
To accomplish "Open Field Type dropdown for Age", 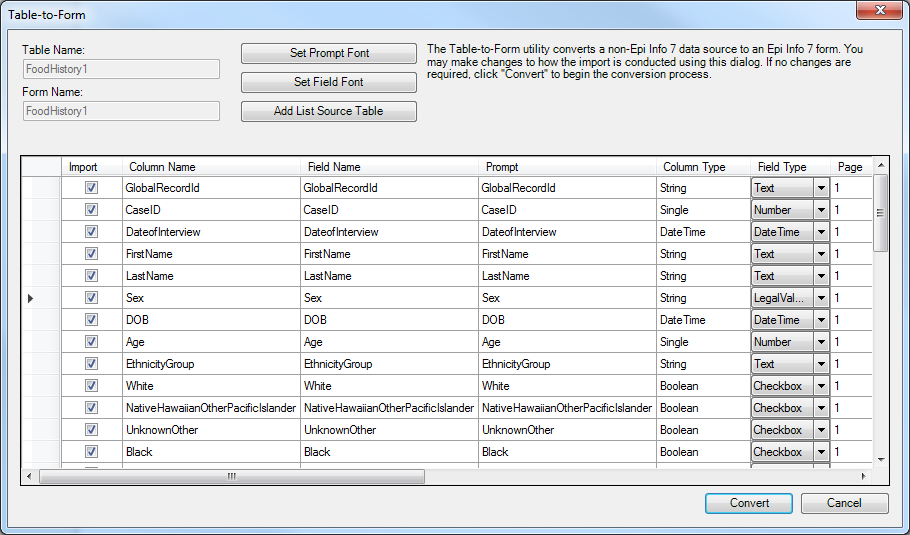I will click(821, 342).
